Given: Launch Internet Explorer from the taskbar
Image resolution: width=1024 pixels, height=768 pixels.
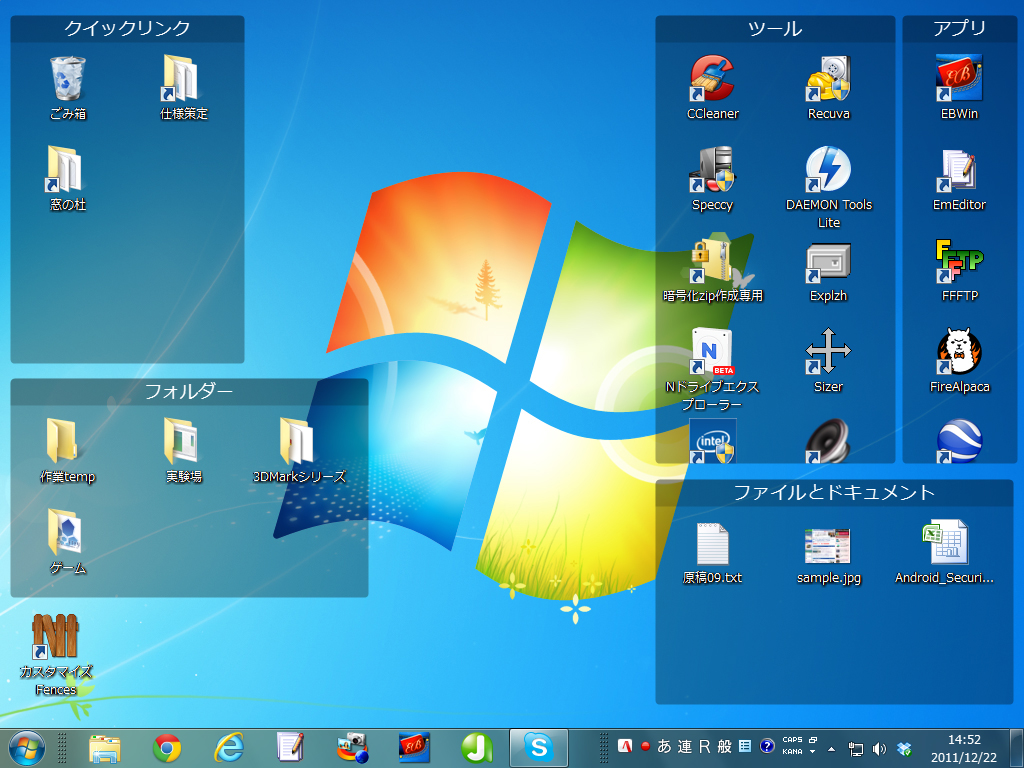Looking at the screenshot, I should pos(229,748).
